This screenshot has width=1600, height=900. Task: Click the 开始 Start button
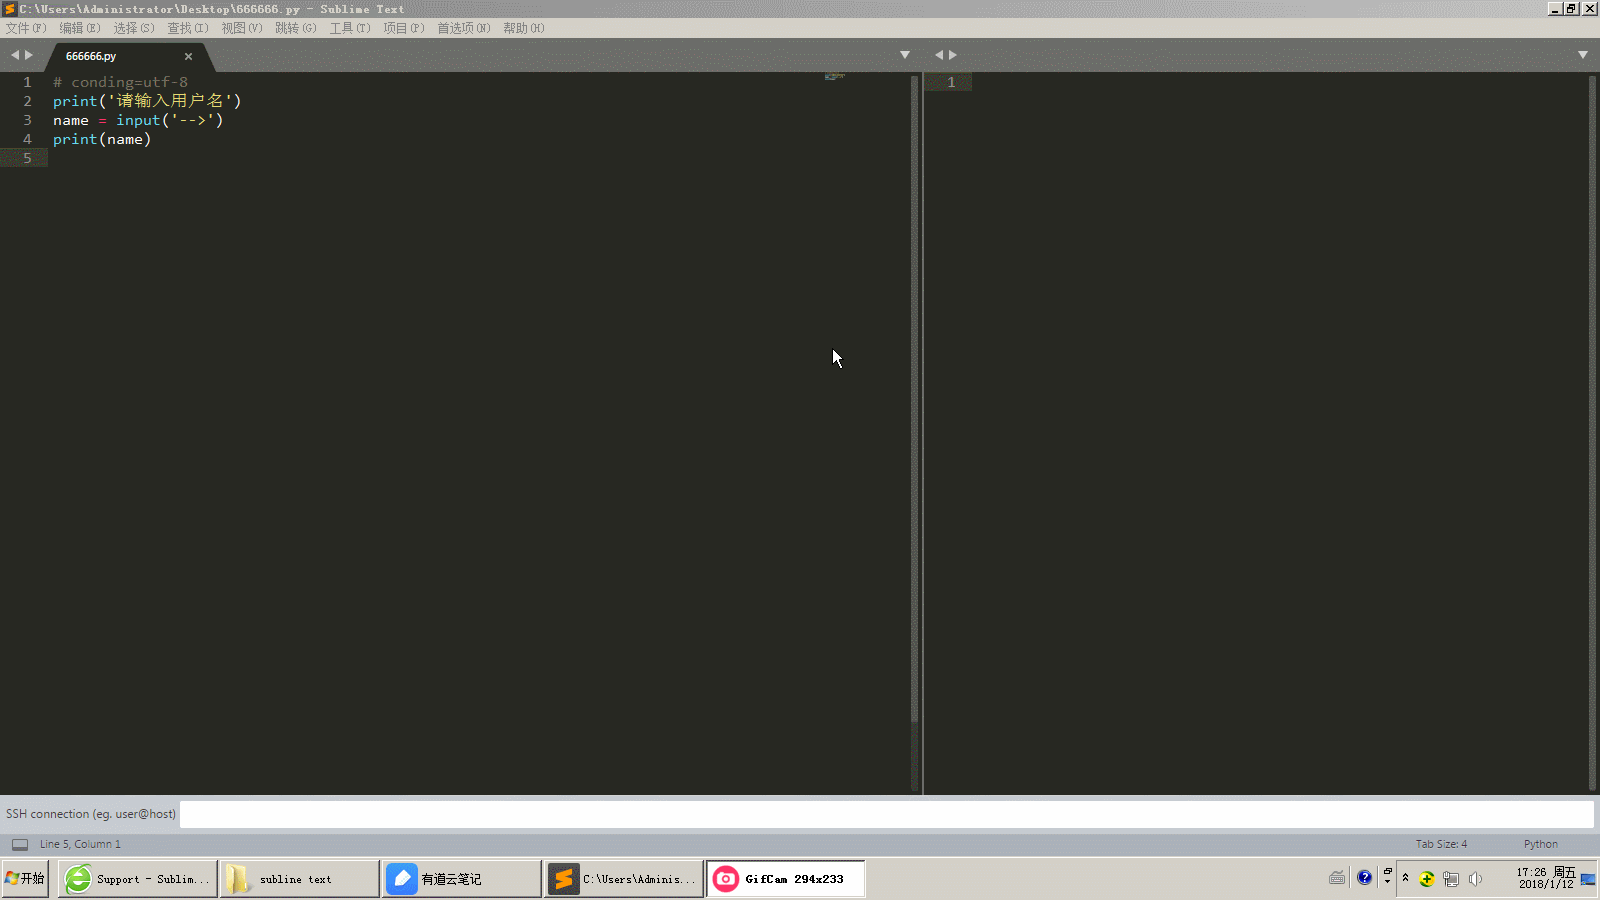pos(25,879)
